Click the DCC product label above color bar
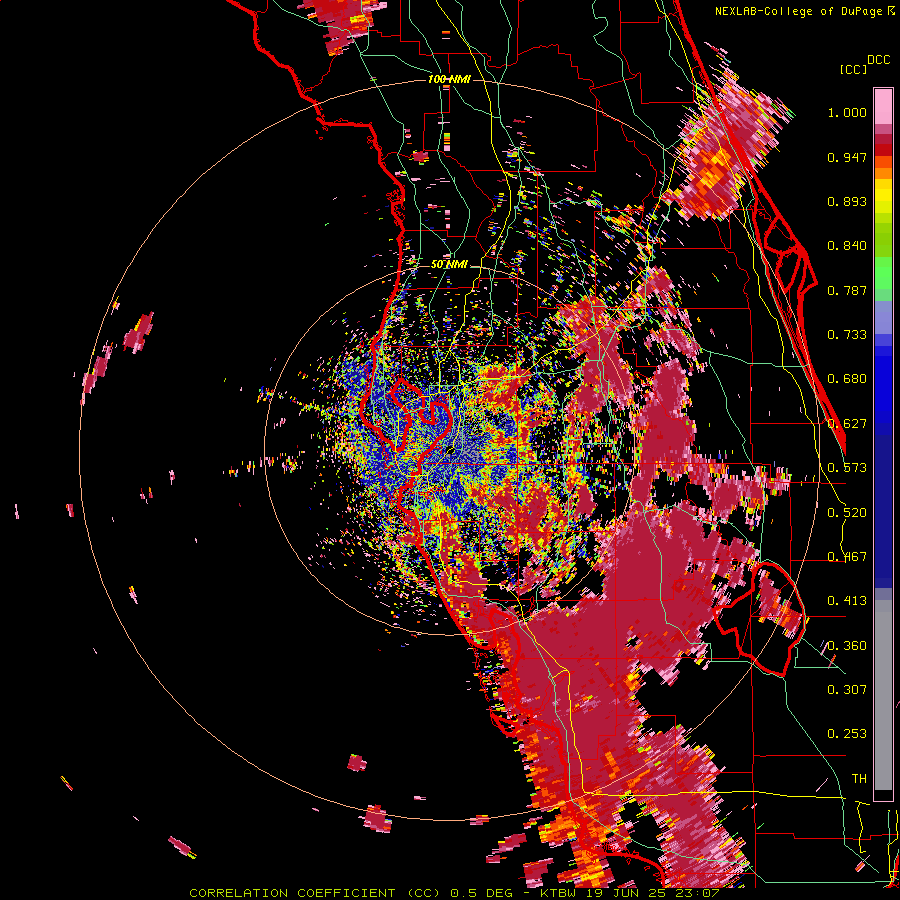The width and height of the screenshot is (900, 900). pos(879,60)
